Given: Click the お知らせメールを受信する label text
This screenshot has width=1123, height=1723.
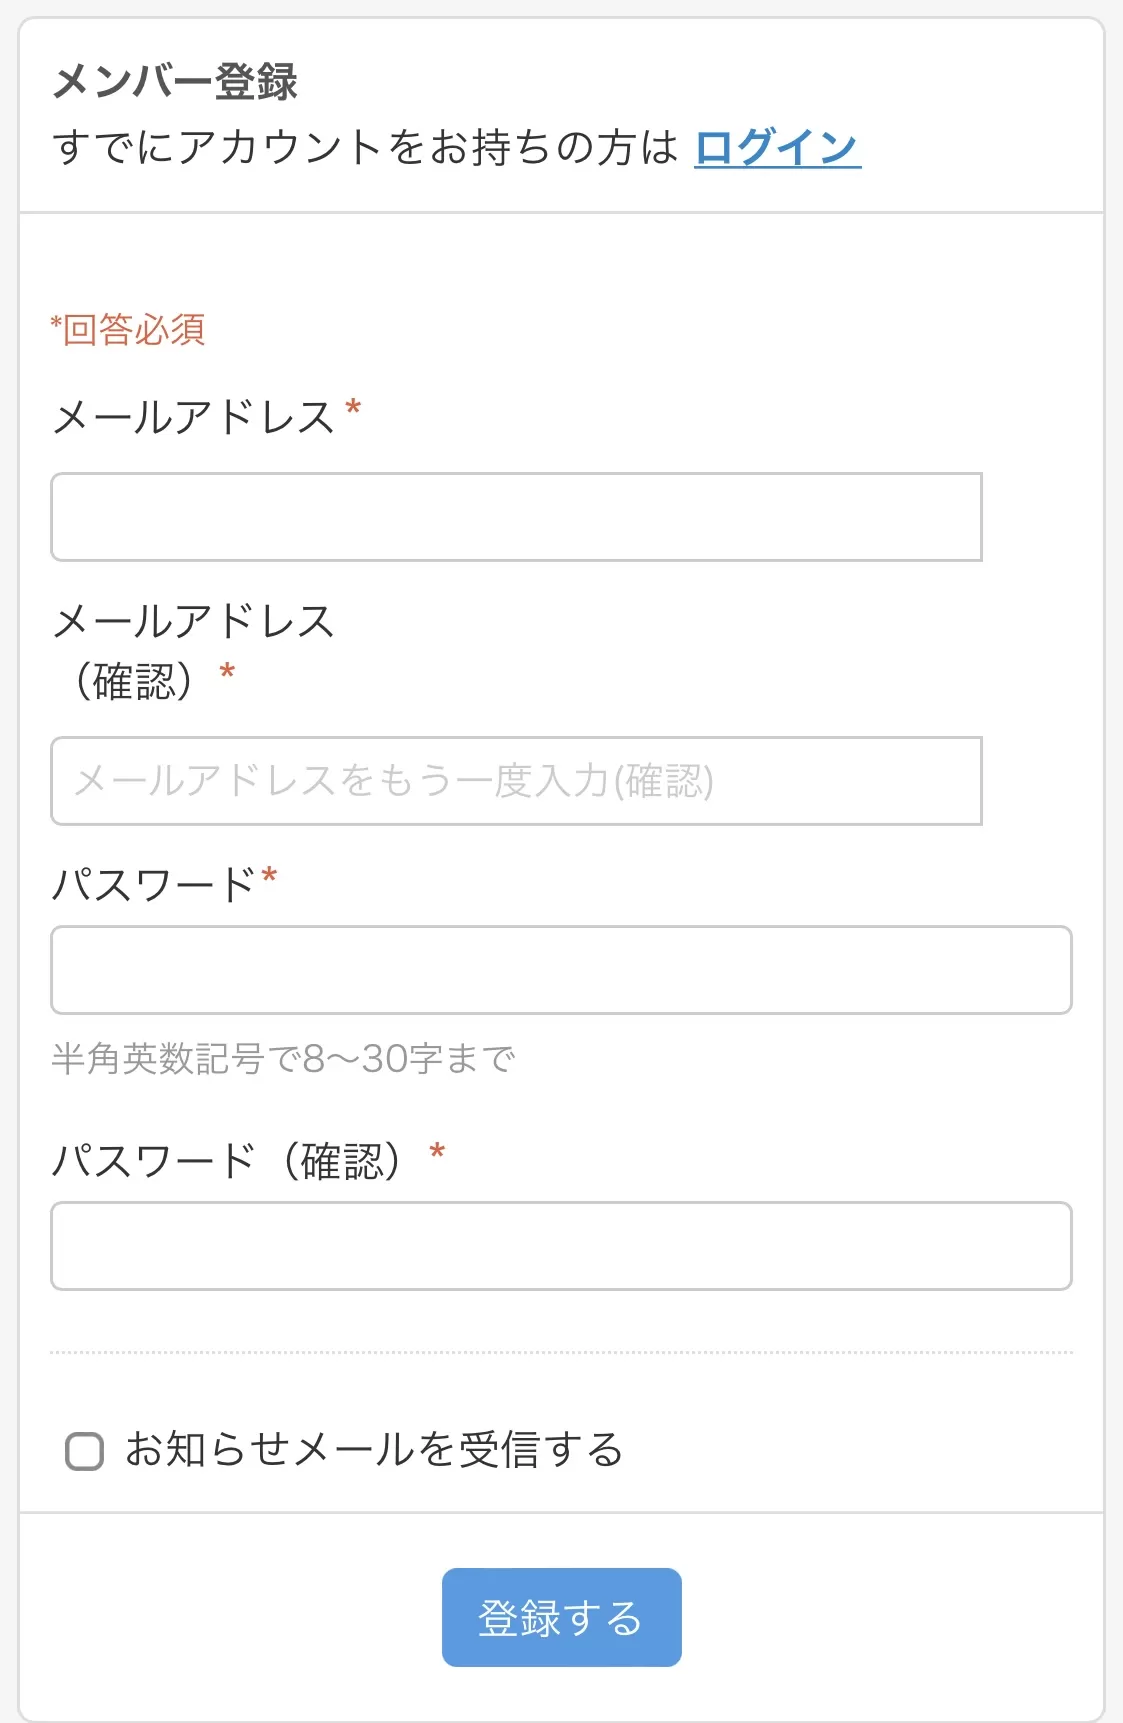Looking at the screenshot, I should pyautogui.click(x=374, y=1450).
